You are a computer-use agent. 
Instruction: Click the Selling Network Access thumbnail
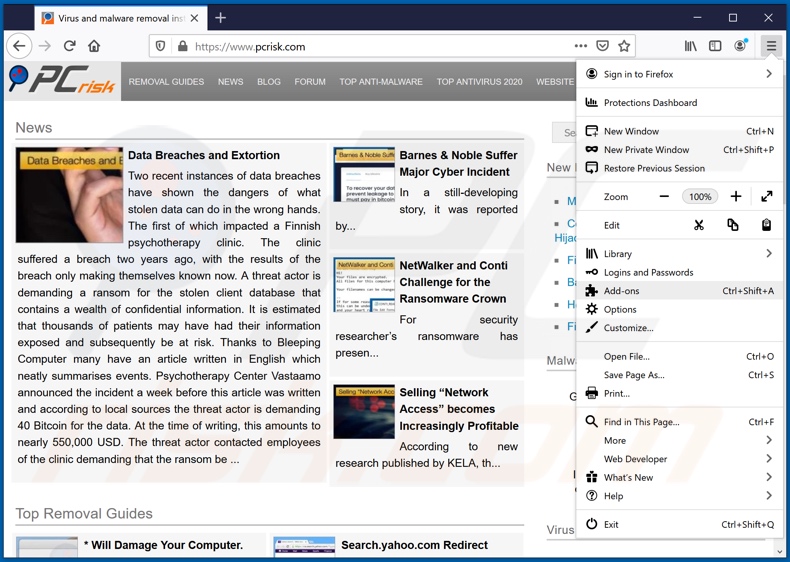364,411
